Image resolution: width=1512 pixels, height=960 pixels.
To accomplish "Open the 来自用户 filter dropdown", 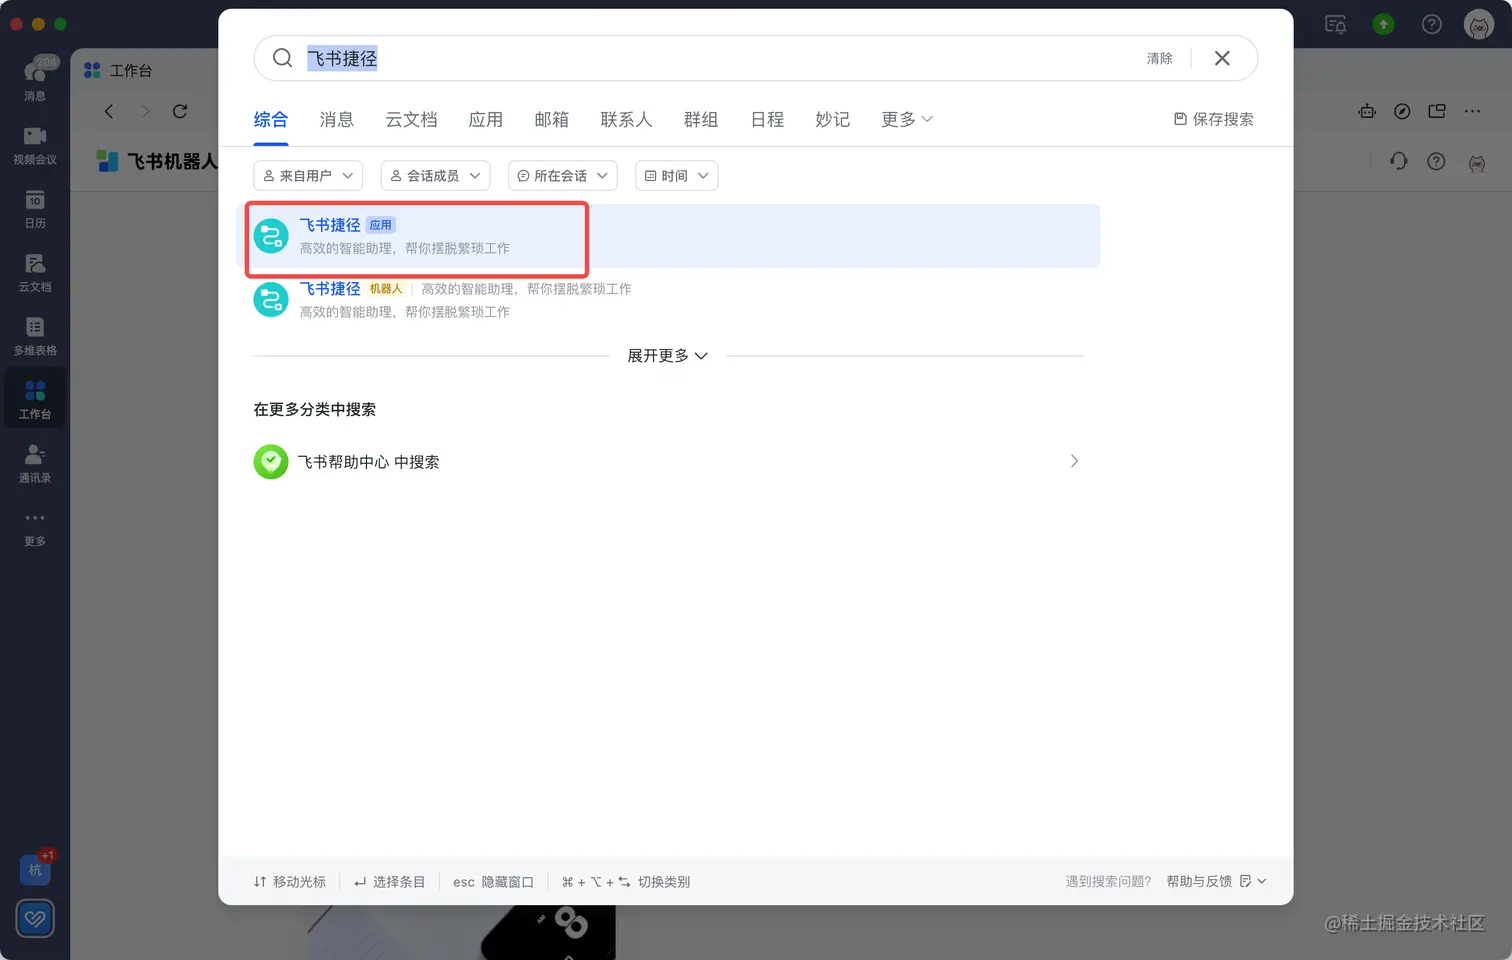I will (308, 176).
